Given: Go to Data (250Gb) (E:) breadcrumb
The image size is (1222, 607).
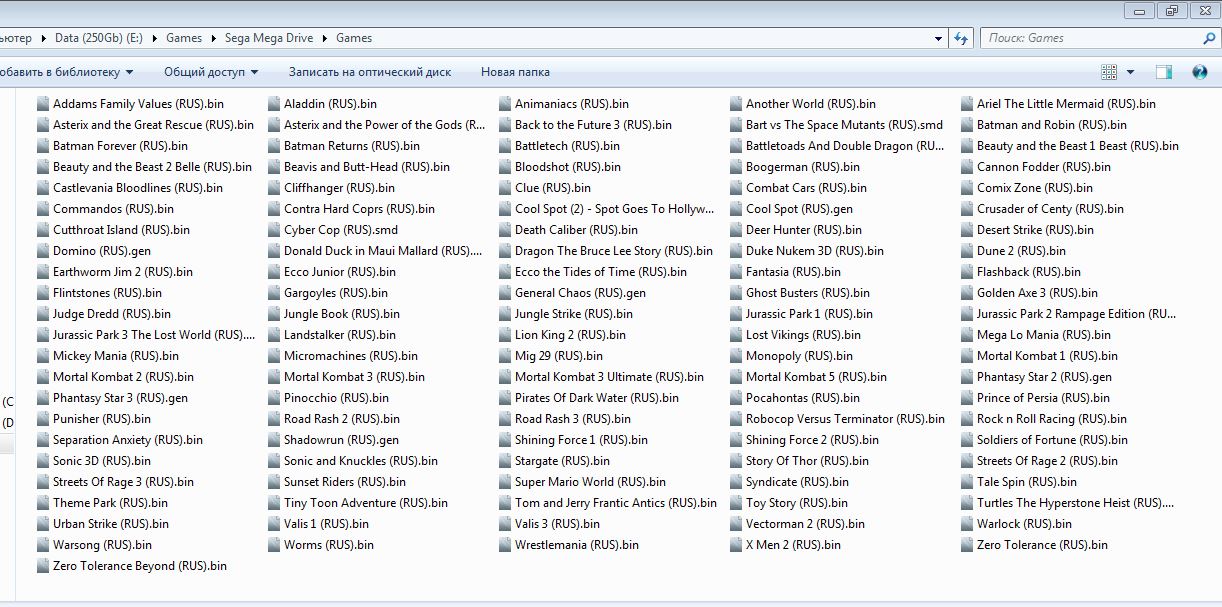Looking at the screenshot, I should point(99,38).
